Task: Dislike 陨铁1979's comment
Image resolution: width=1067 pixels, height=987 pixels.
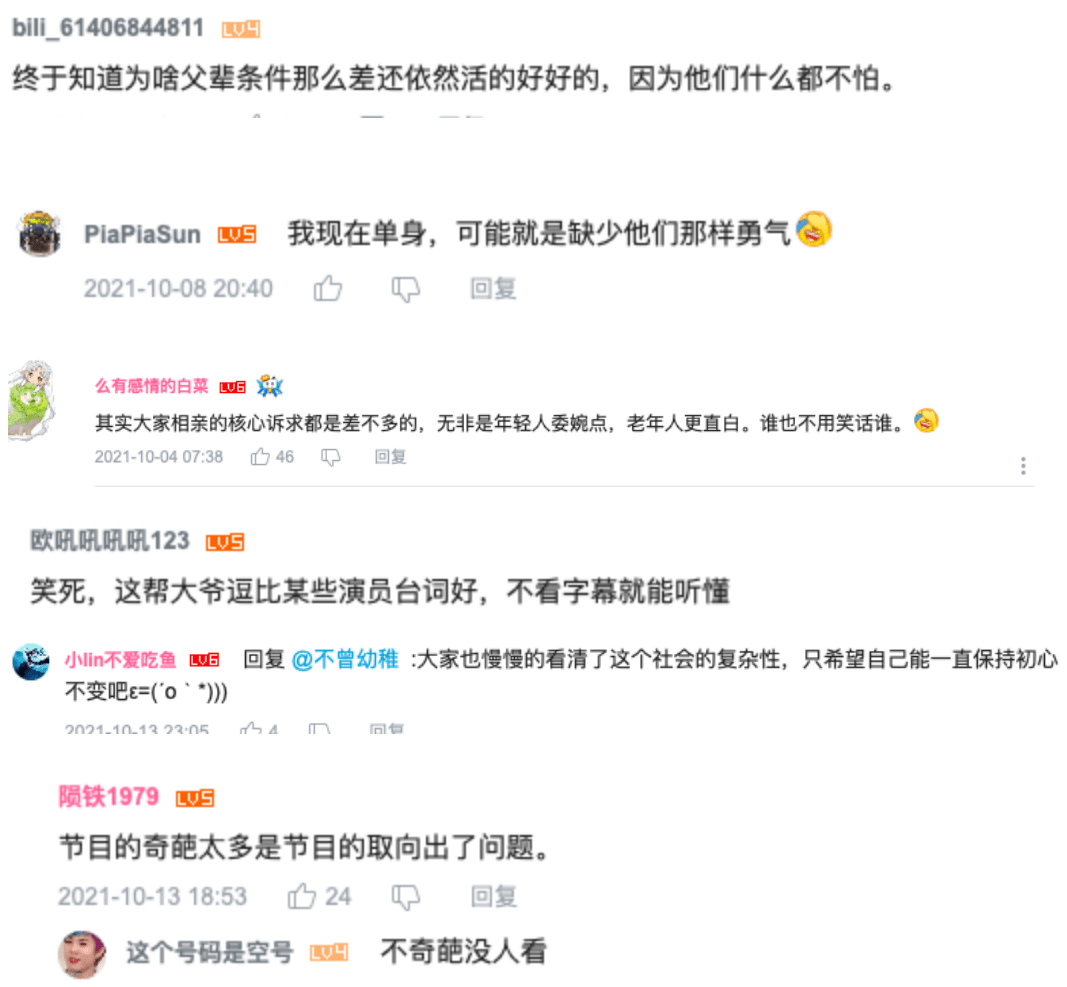Action: click(x=406, y=897)
